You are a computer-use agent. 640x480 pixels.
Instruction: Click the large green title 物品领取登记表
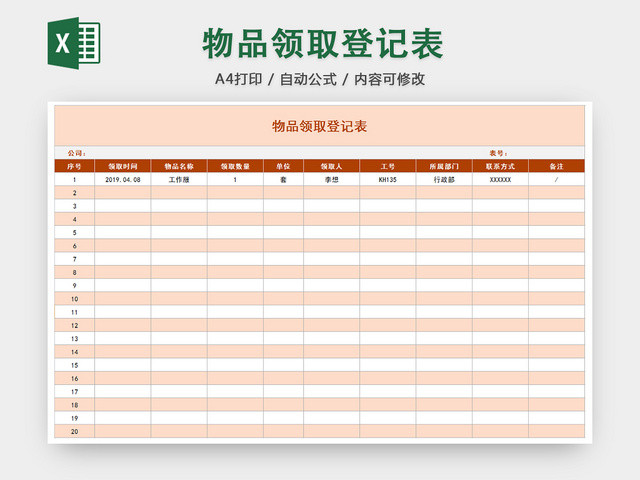point(323,43)
